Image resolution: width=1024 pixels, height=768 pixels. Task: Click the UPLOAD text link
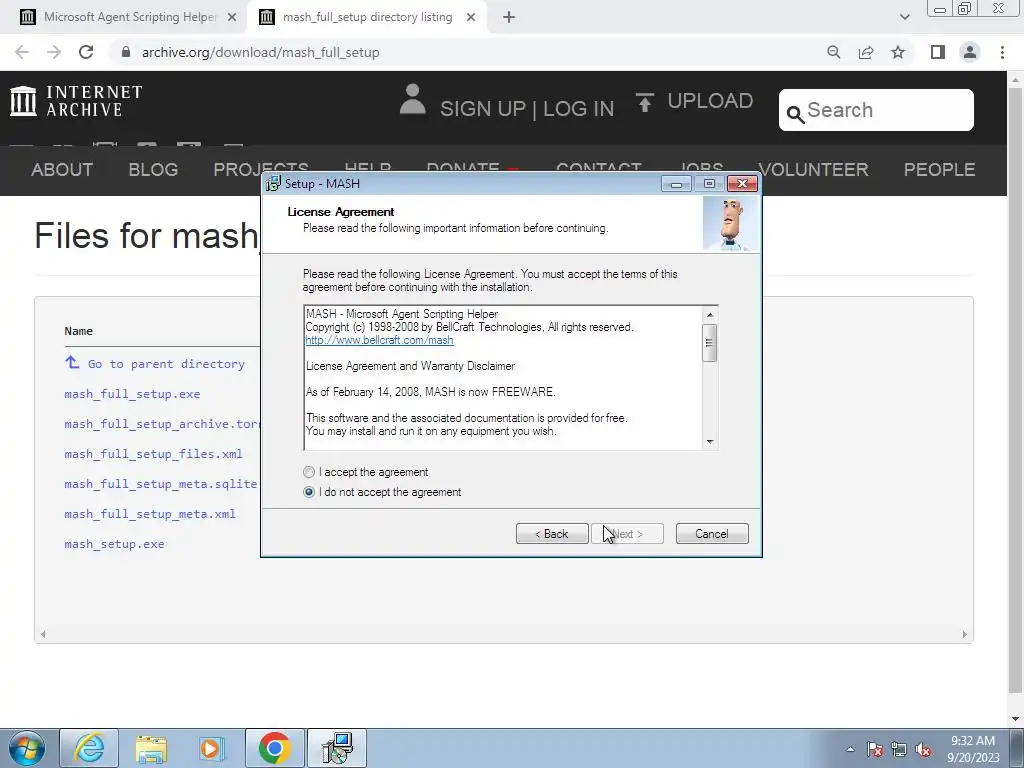pos(710,101)
